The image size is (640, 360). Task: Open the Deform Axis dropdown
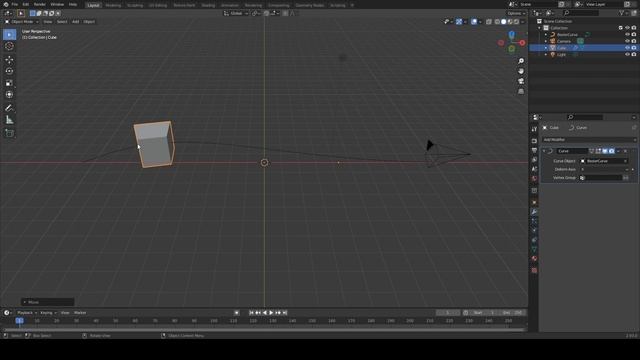pos(604,169)
